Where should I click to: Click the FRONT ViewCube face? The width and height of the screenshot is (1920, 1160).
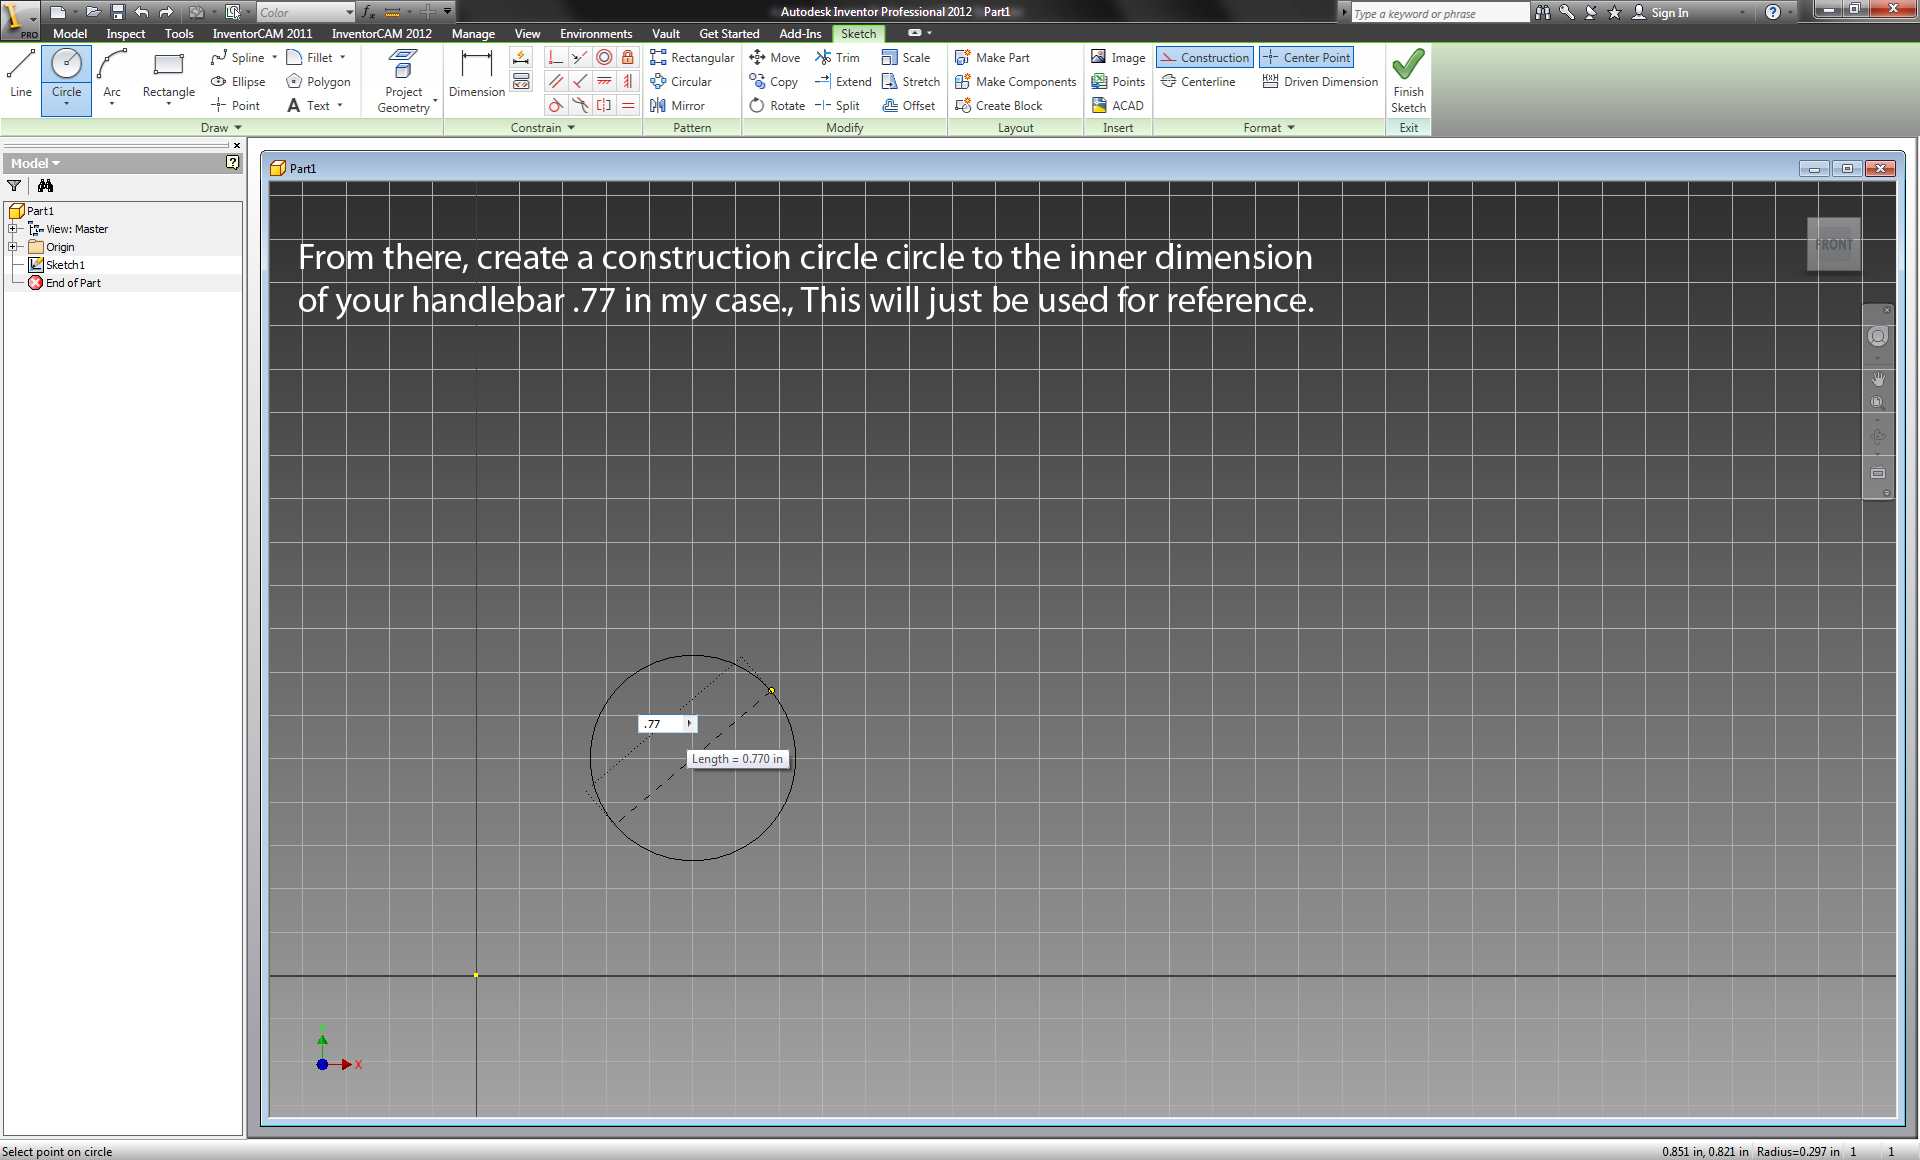click(1834, 244)
